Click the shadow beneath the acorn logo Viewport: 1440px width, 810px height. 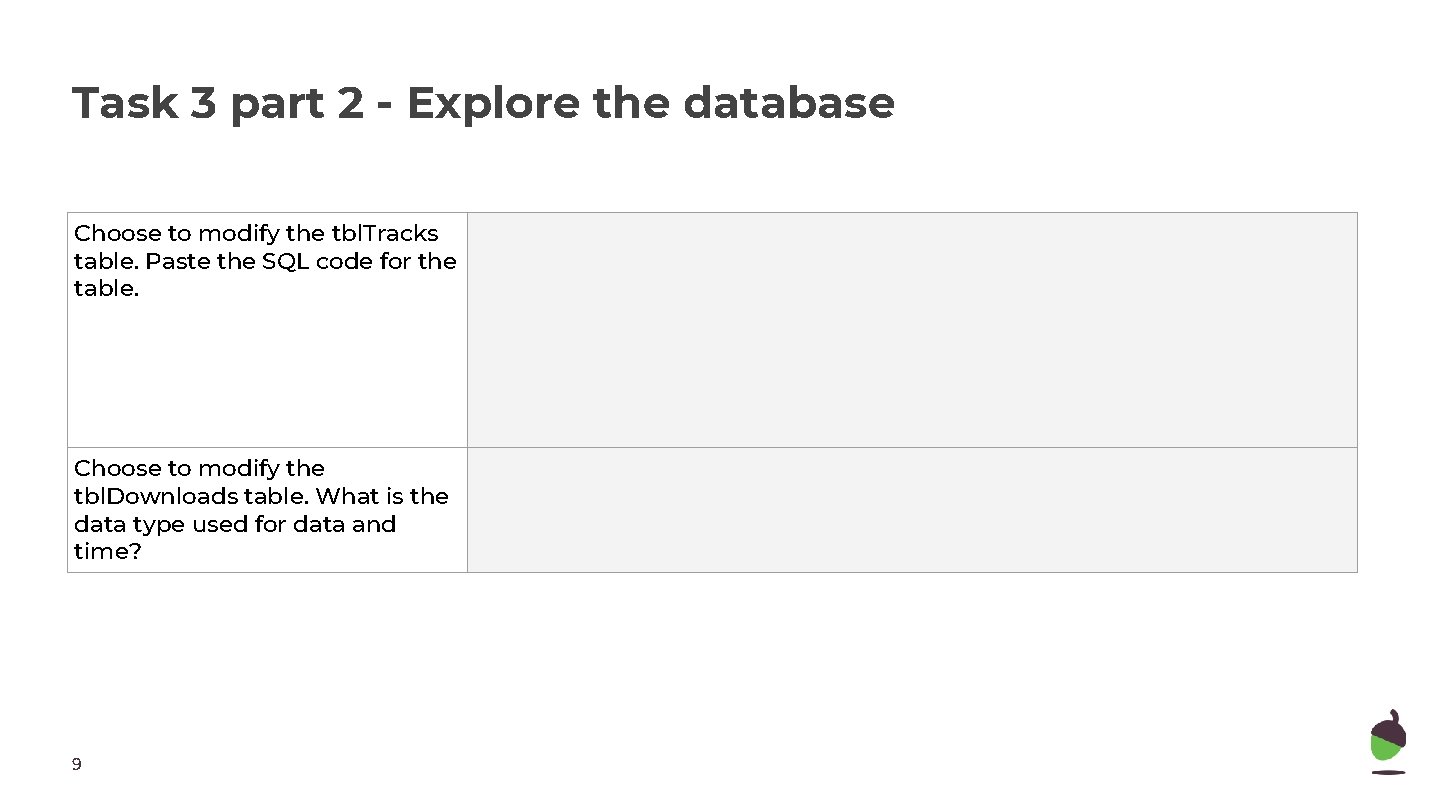[x=1388, y=772]
